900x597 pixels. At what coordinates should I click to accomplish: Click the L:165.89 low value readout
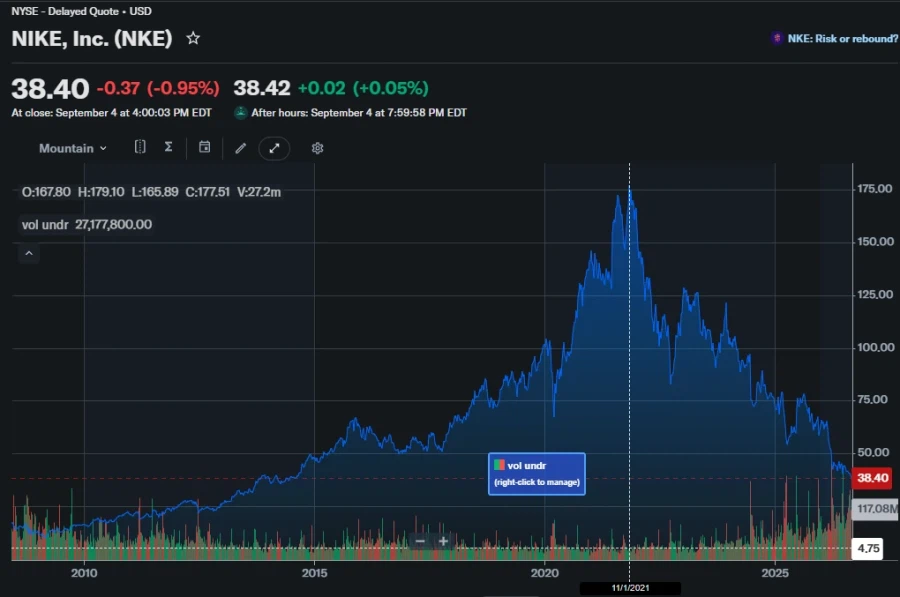click(x=155, y=192)
